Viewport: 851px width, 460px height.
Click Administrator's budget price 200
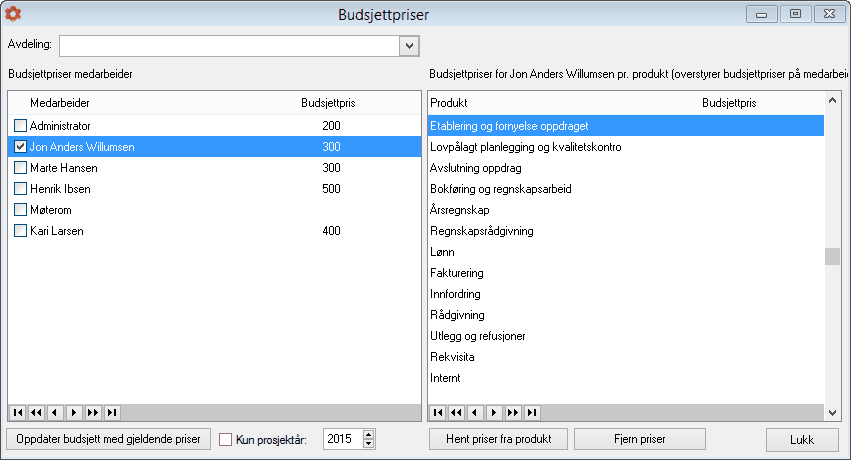[331, 126]
